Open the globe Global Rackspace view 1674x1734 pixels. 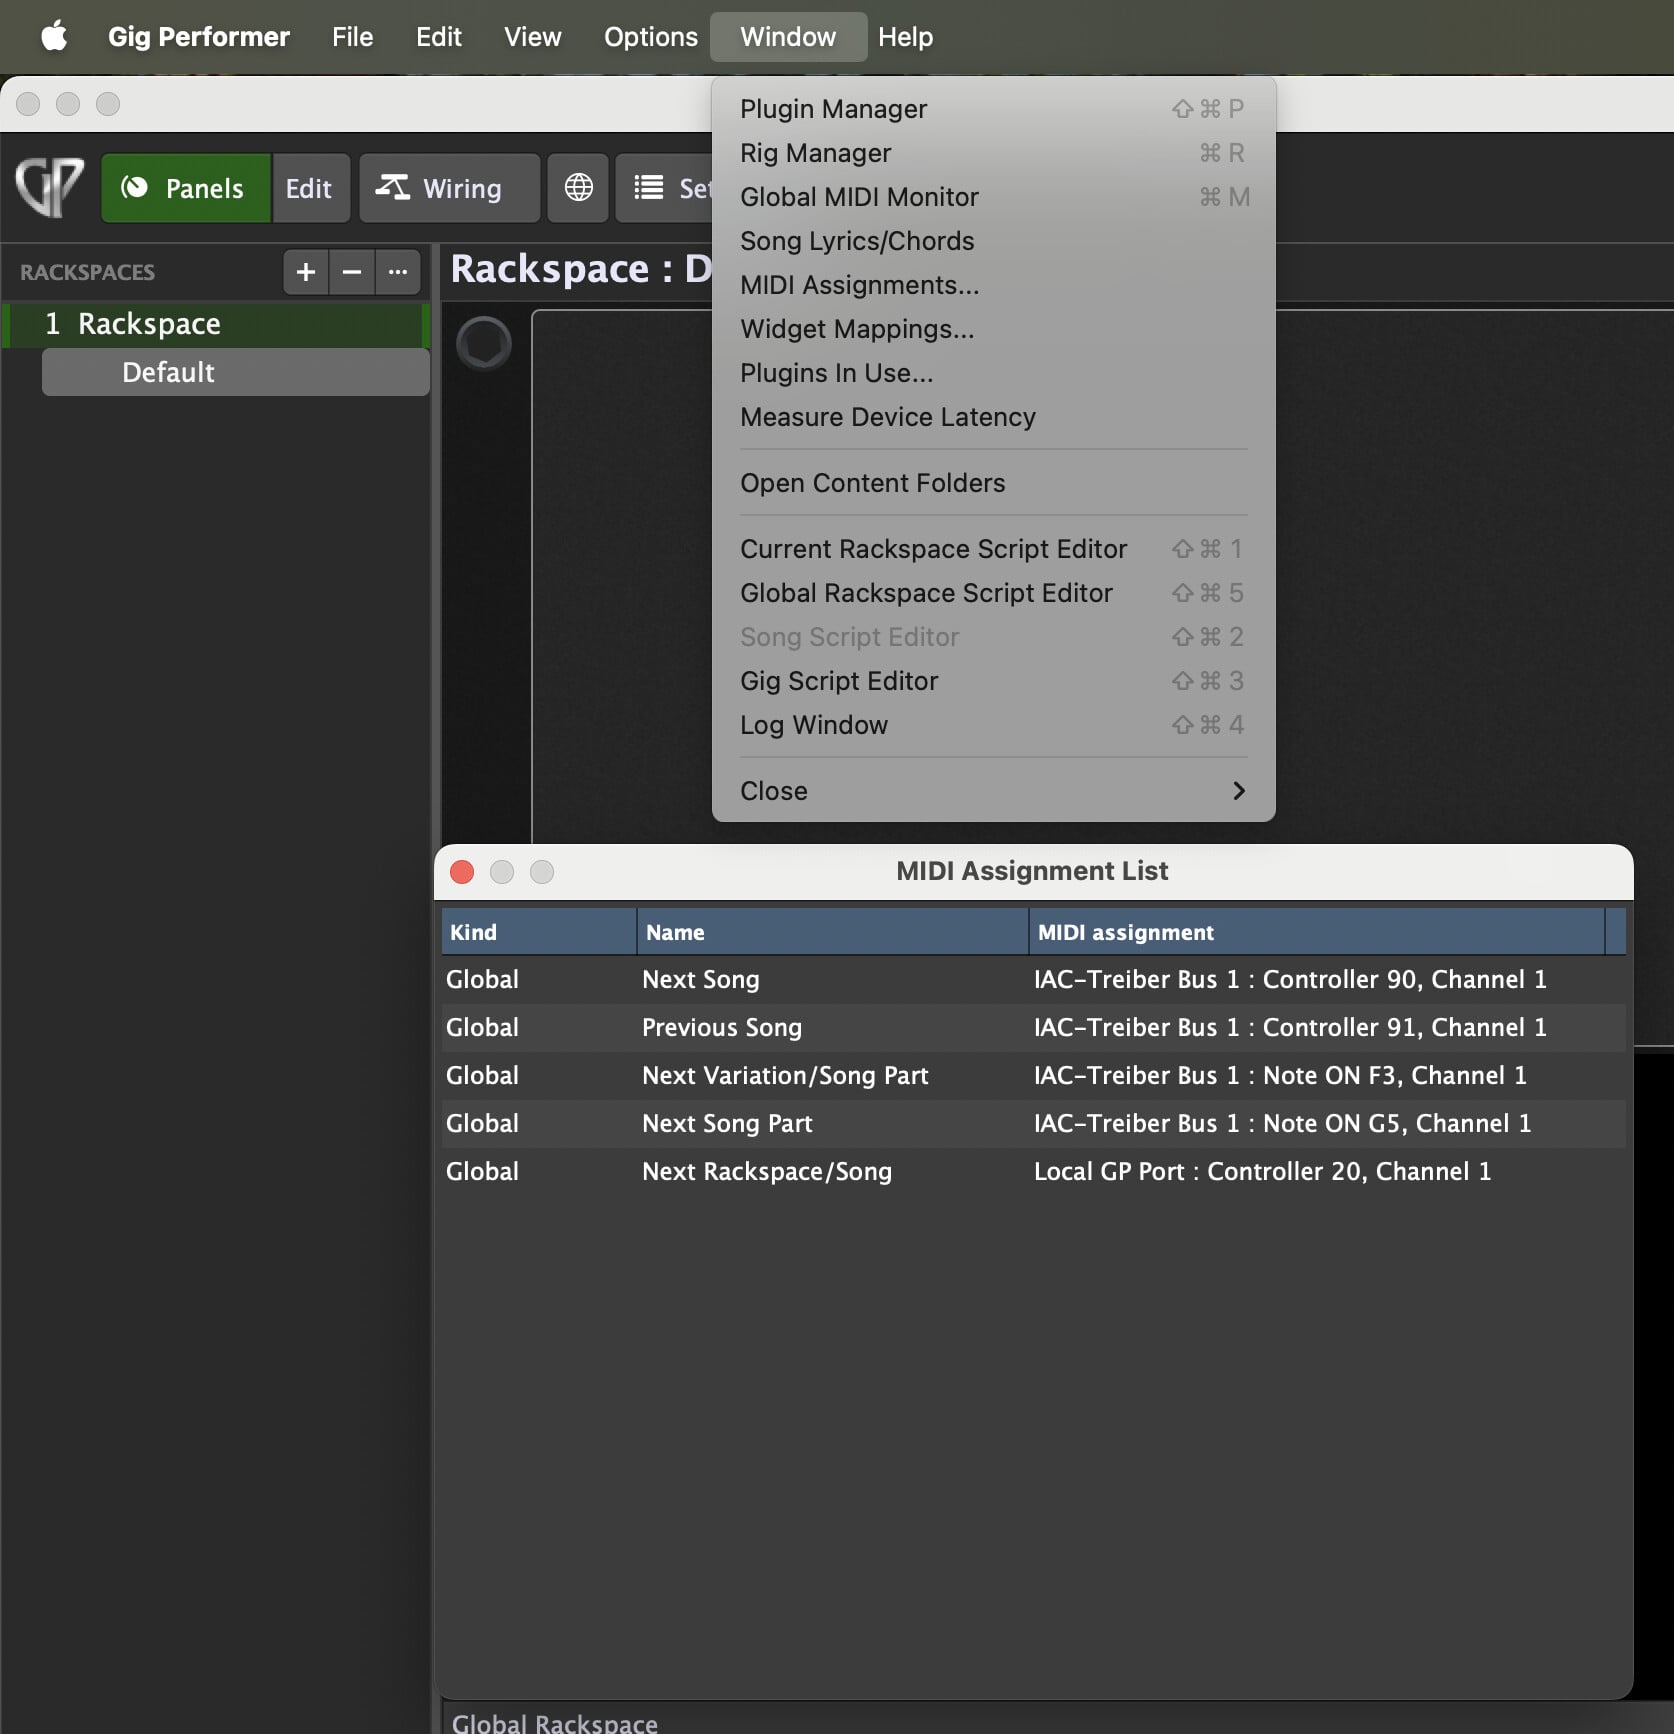coord(578,187)
